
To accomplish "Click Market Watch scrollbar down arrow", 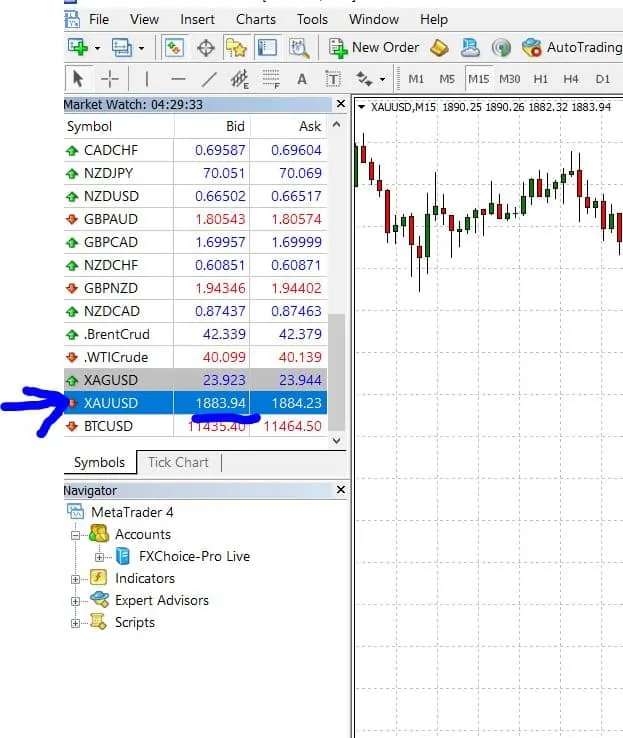I will coord(336,441).
